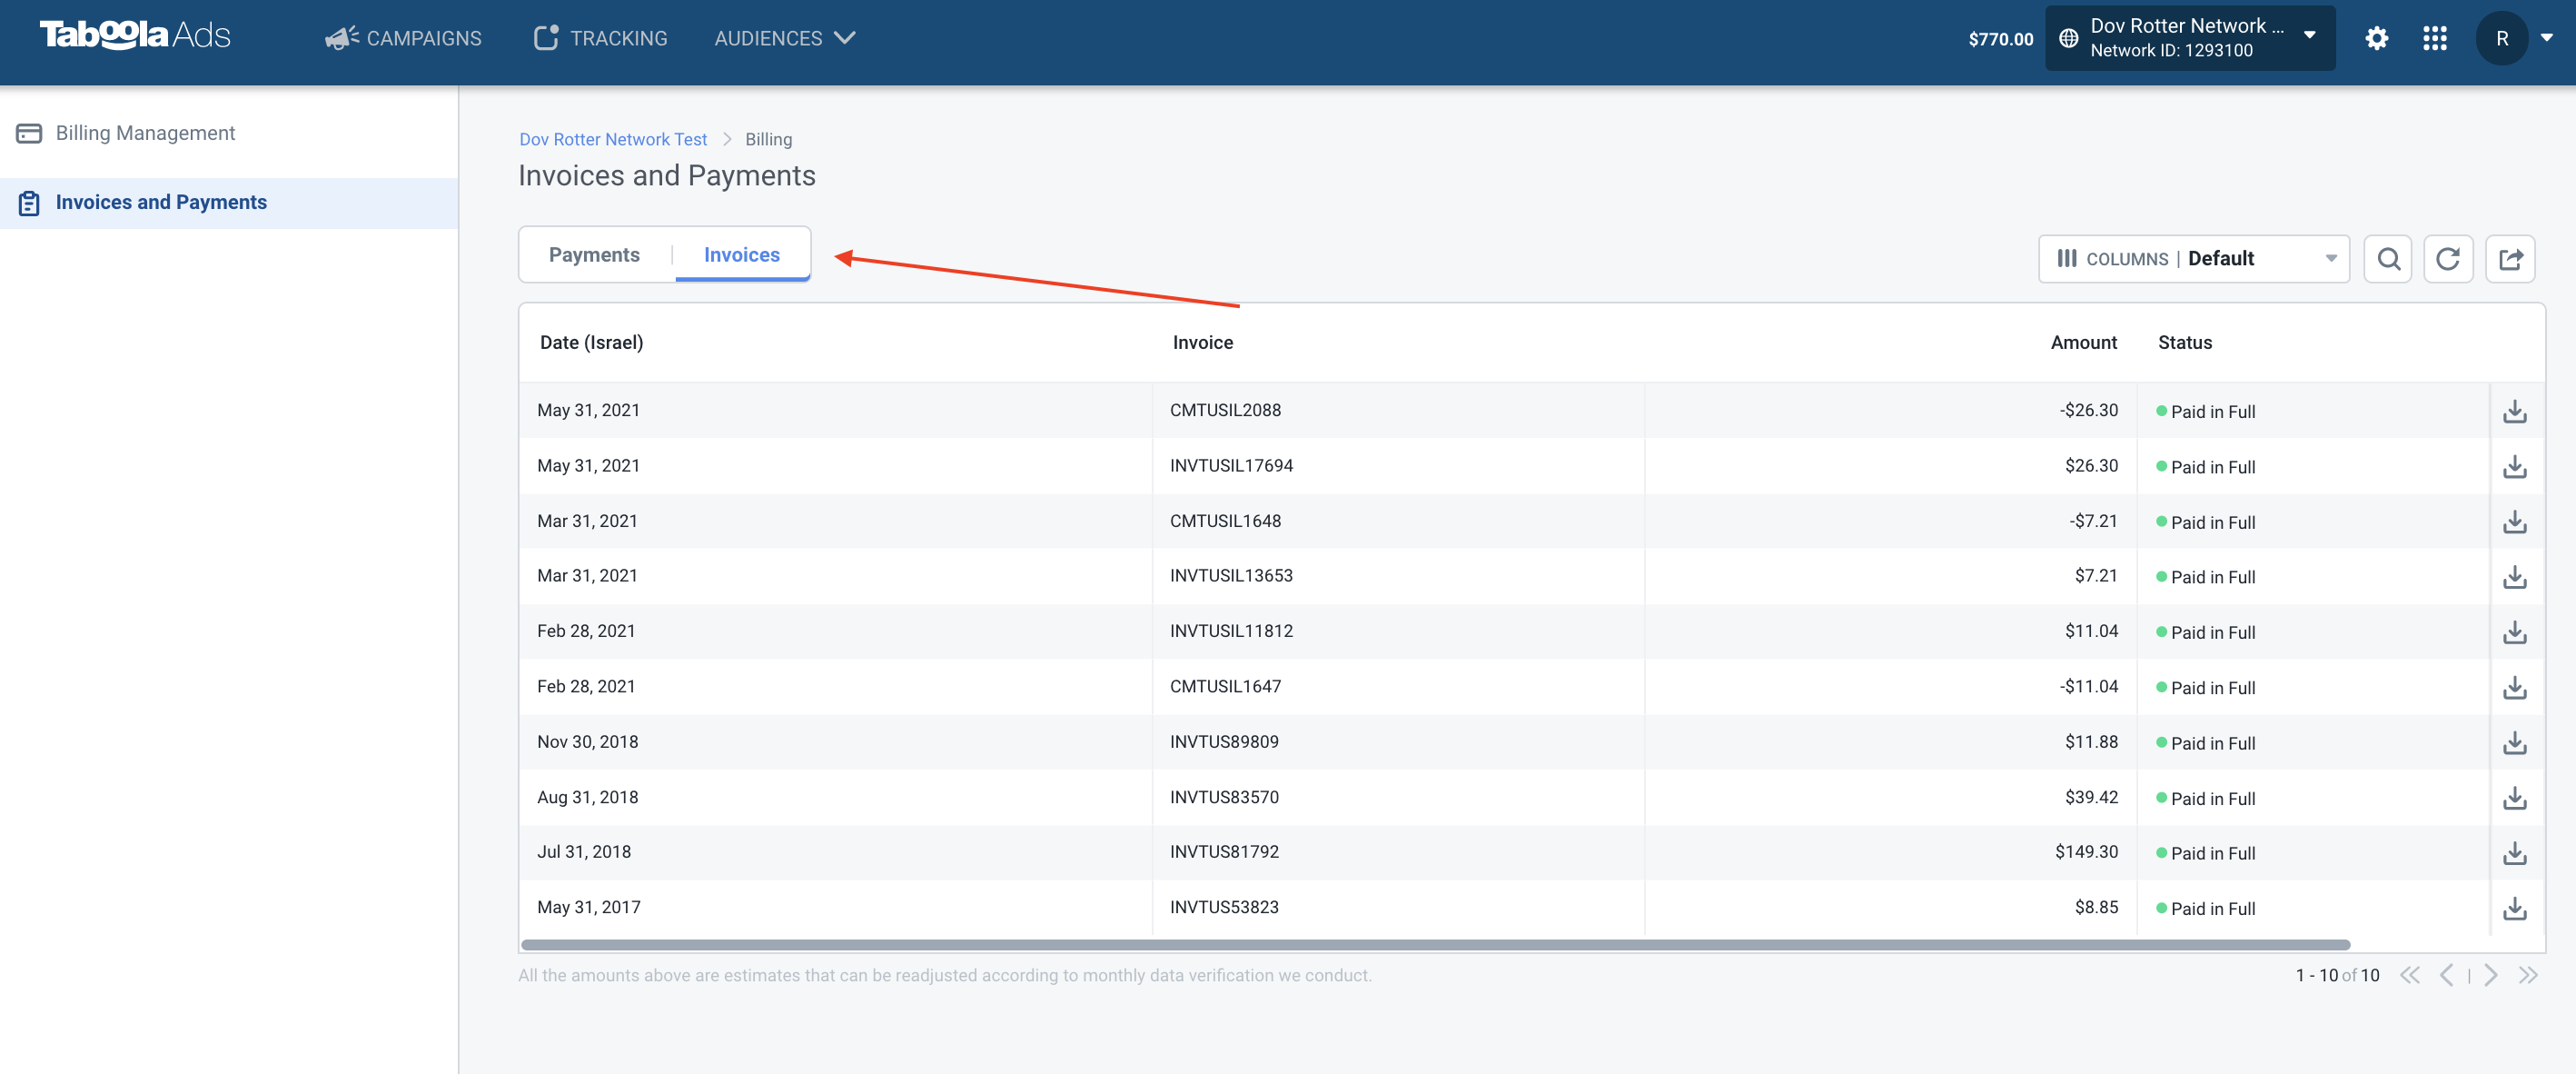Go to last page of results
The width and height of the screenshot is (2576, 1074).
coord(2528,975)
